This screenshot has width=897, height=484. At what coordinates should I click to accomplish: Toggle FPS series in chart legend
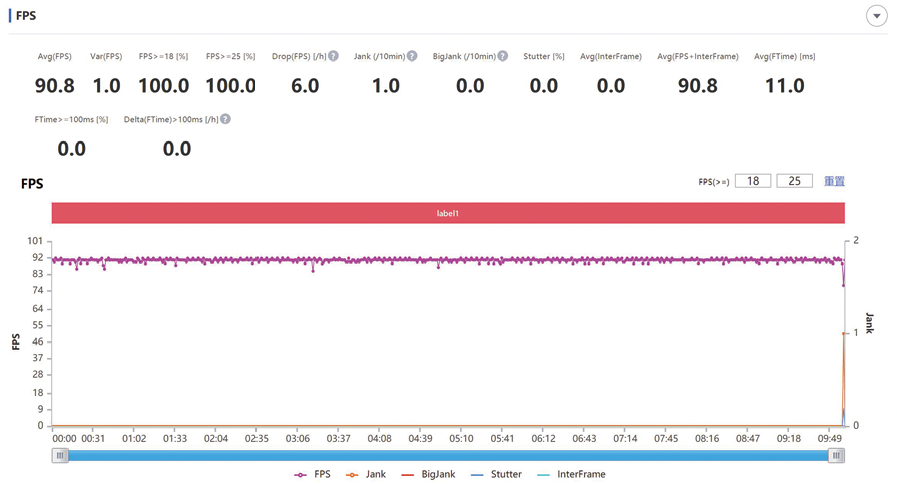click(312, 474)
